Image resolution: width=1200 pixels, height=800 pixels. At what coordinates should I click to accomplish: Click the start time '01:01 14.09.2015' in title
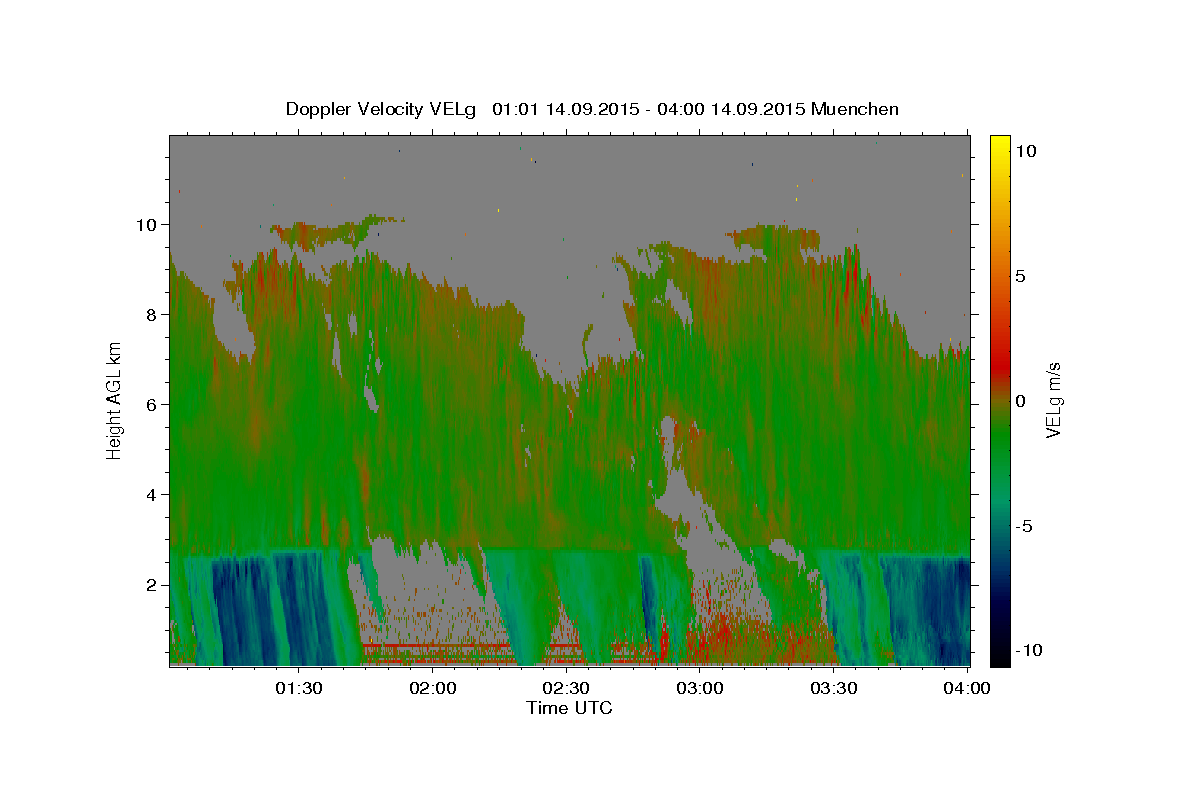(565, 109)
